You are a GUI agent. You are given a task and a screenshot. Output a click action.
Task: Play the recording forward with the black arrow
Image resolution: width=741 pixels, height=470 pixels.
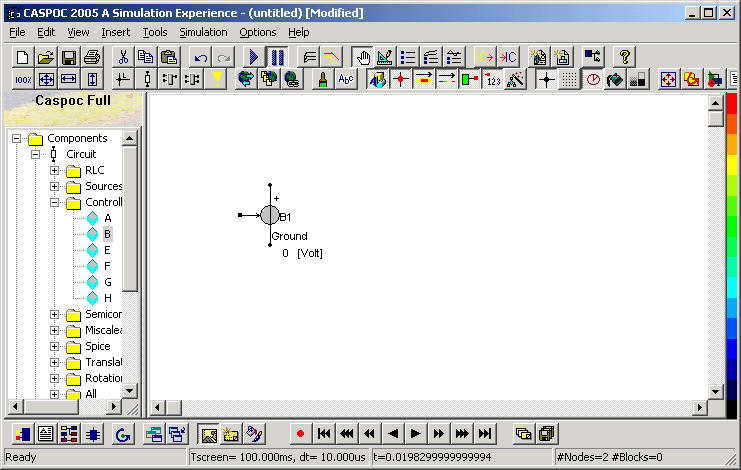click(x=415, y=434)
